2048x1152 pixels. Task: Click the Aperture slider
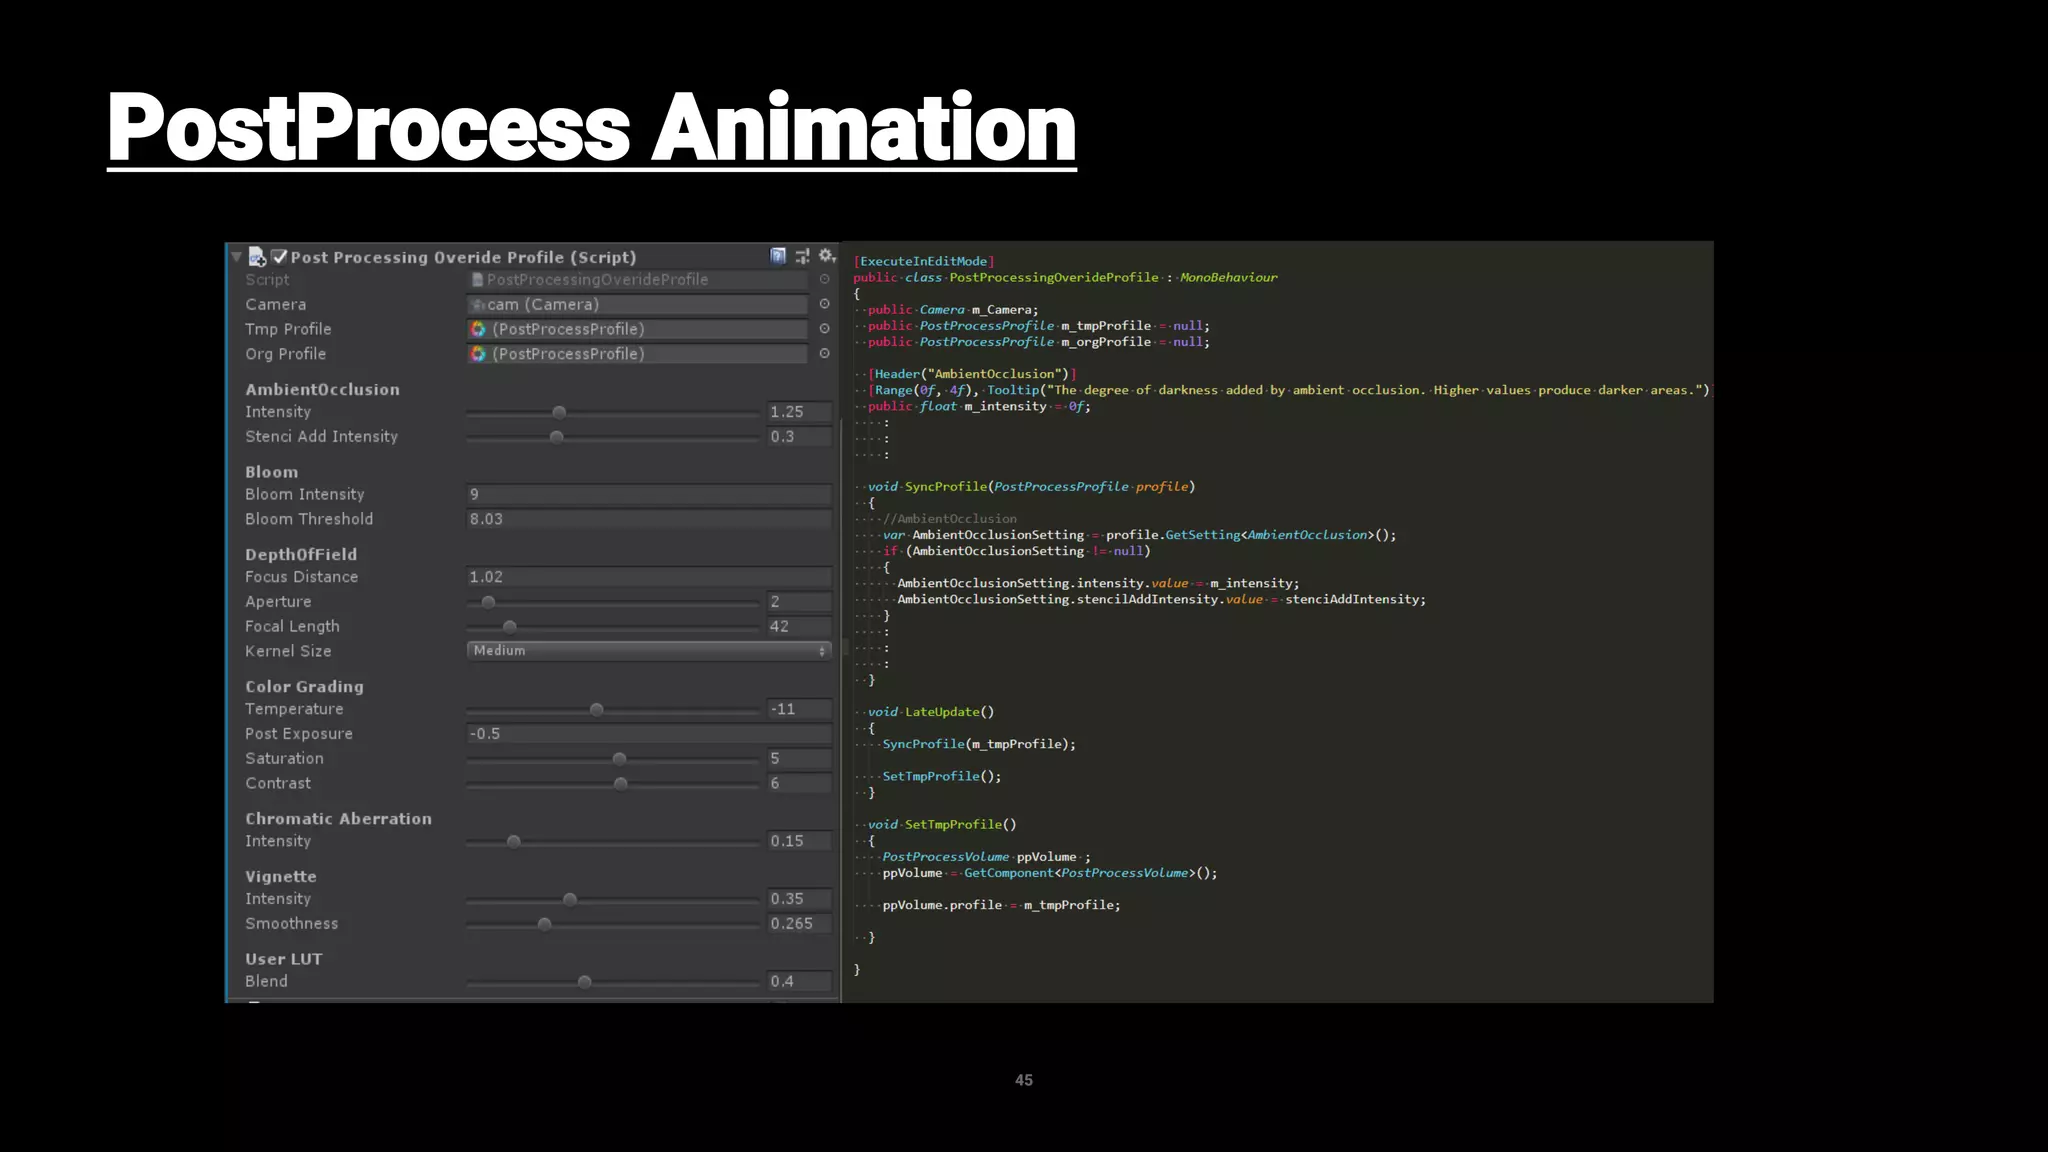click(613, 602)
